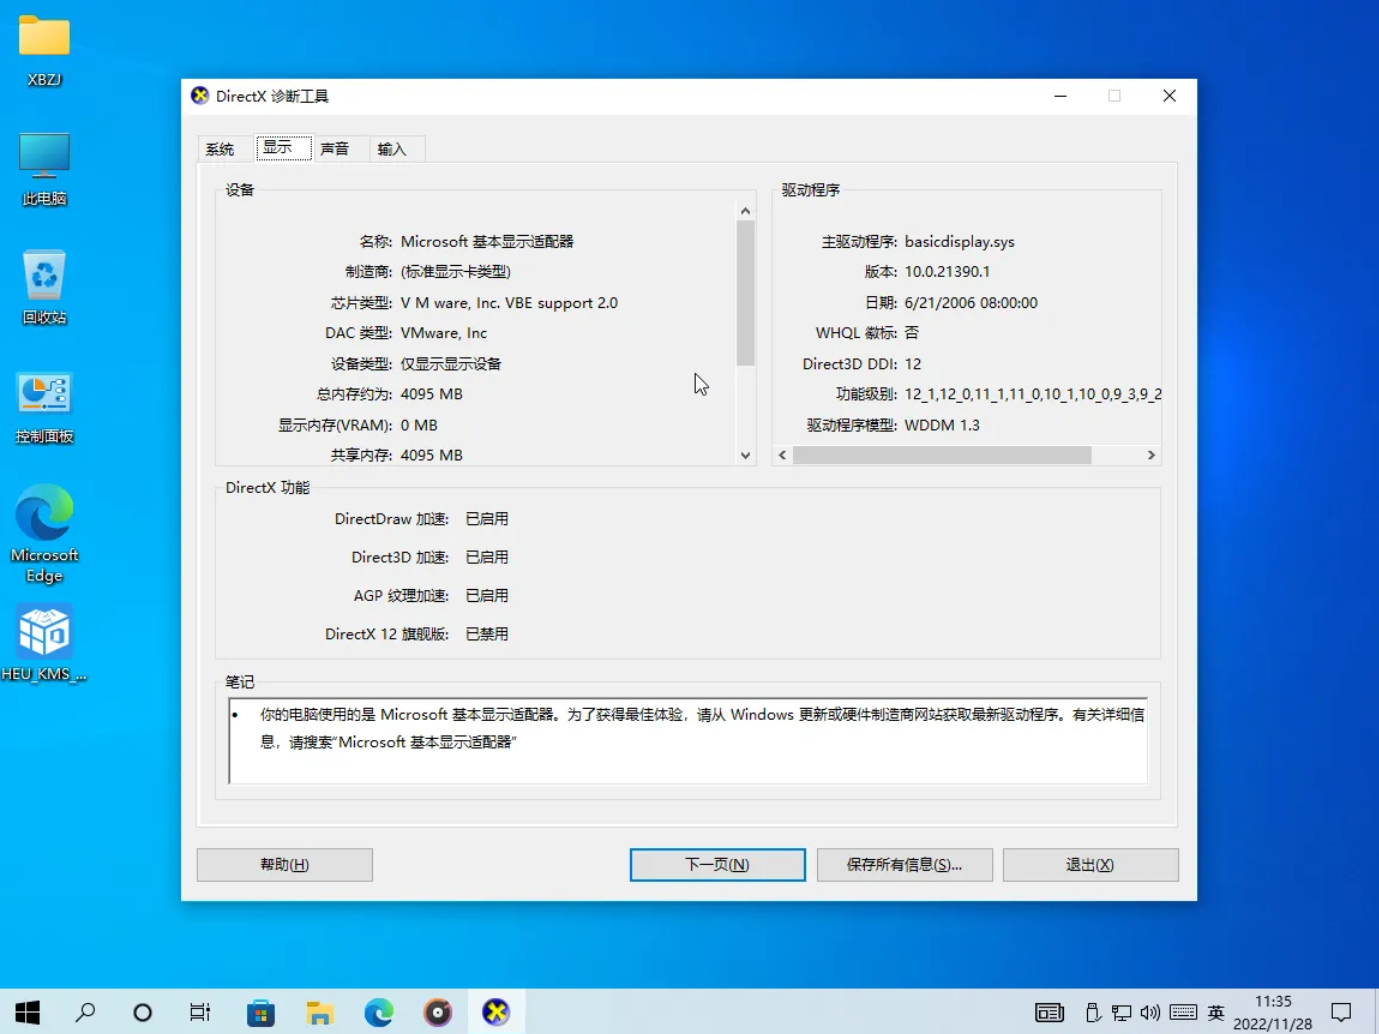Click the DirectX taskbar icon
Image resolution: width=1379 pixels, height=1034 pixels.
click(x=495, y=1011)
